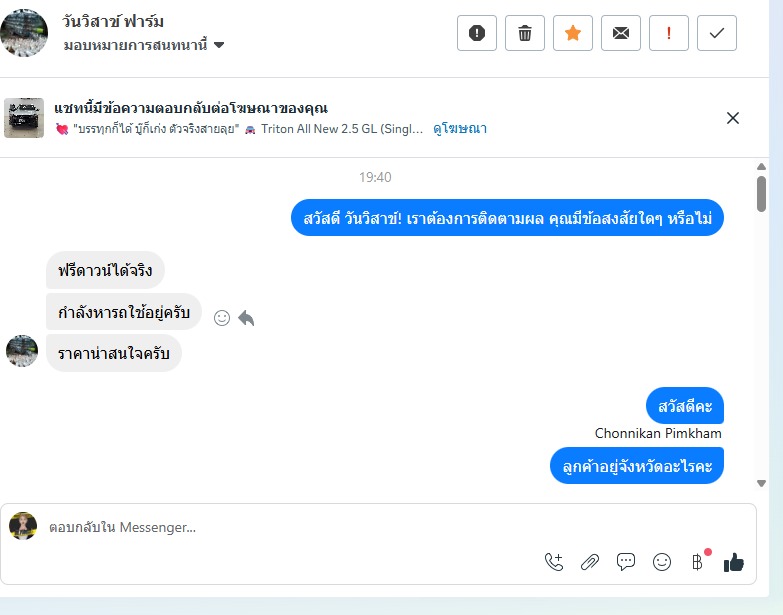The height and width of the screenshot is (615, 783).
Task: Click the ad thumbnail of the Triton truck
Action: (x=24, y=118)
